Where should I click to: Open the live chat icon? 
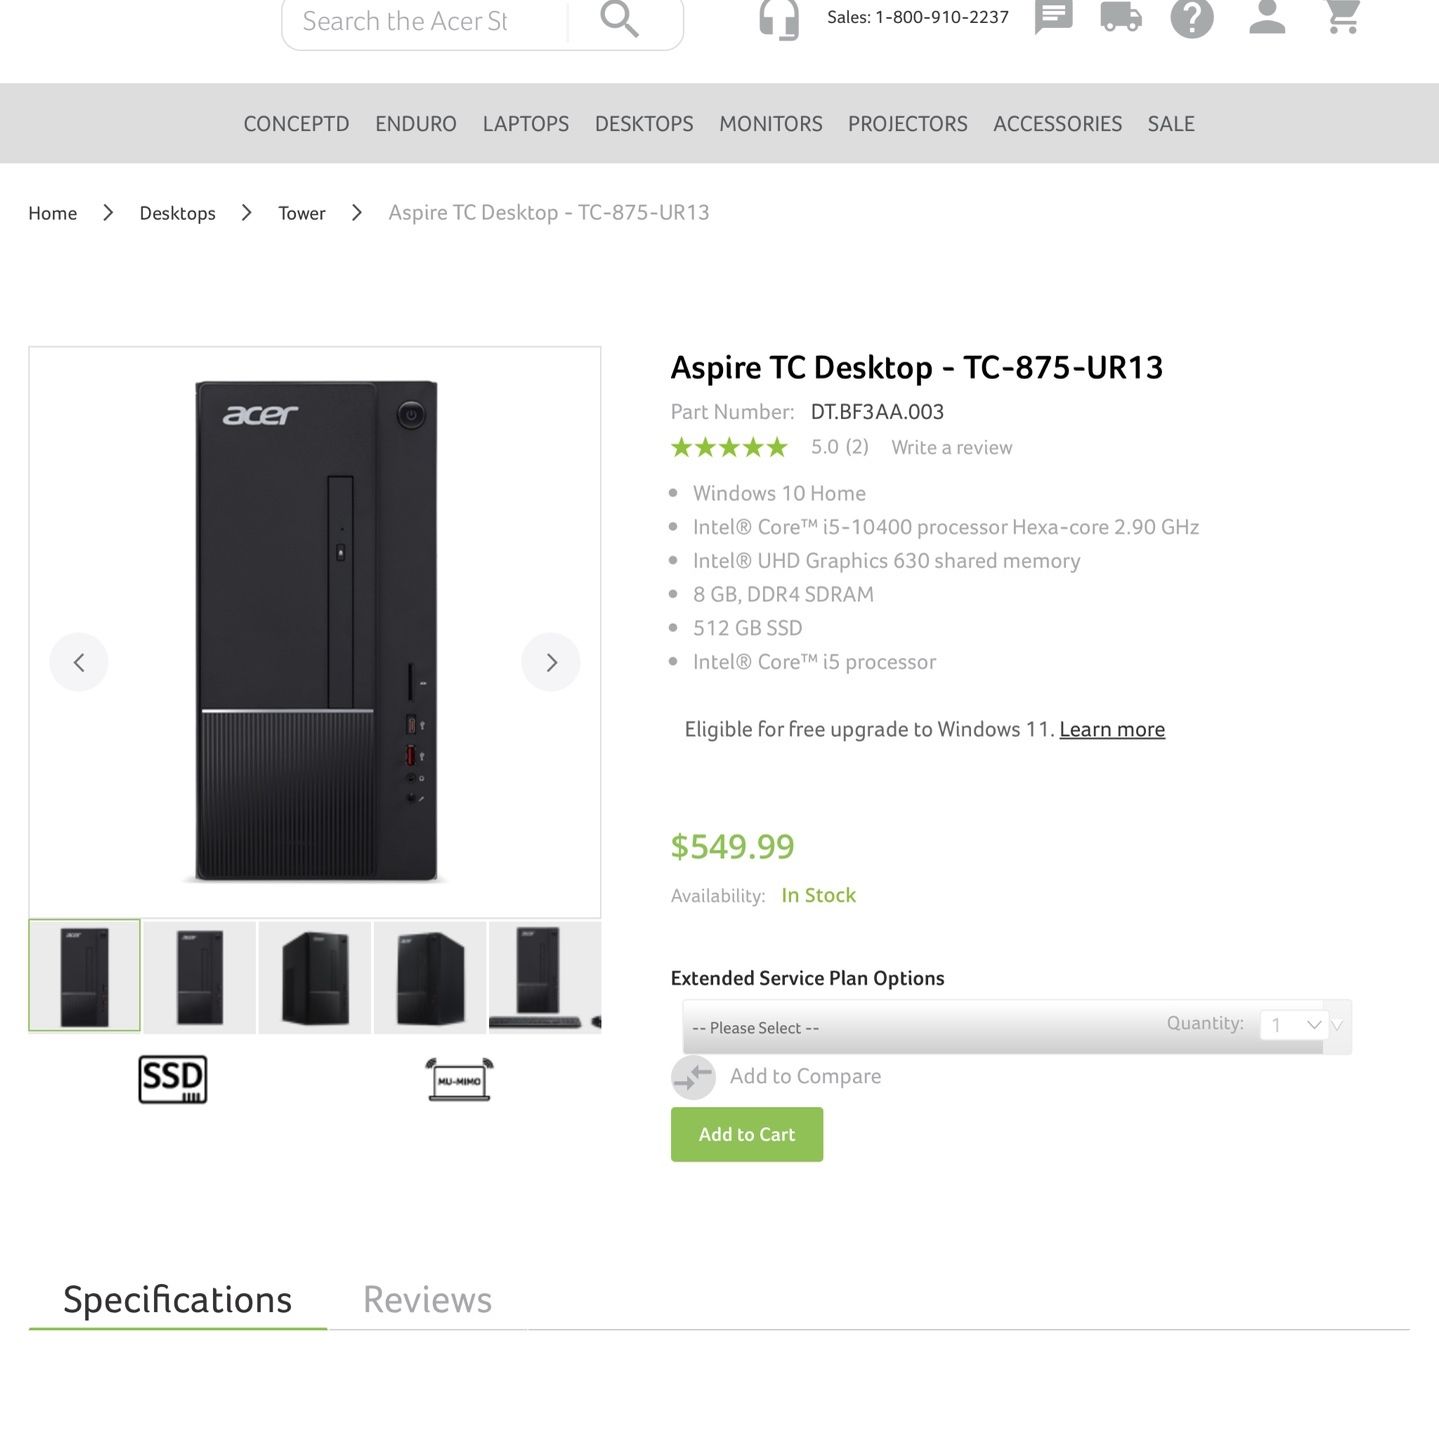1053,17
